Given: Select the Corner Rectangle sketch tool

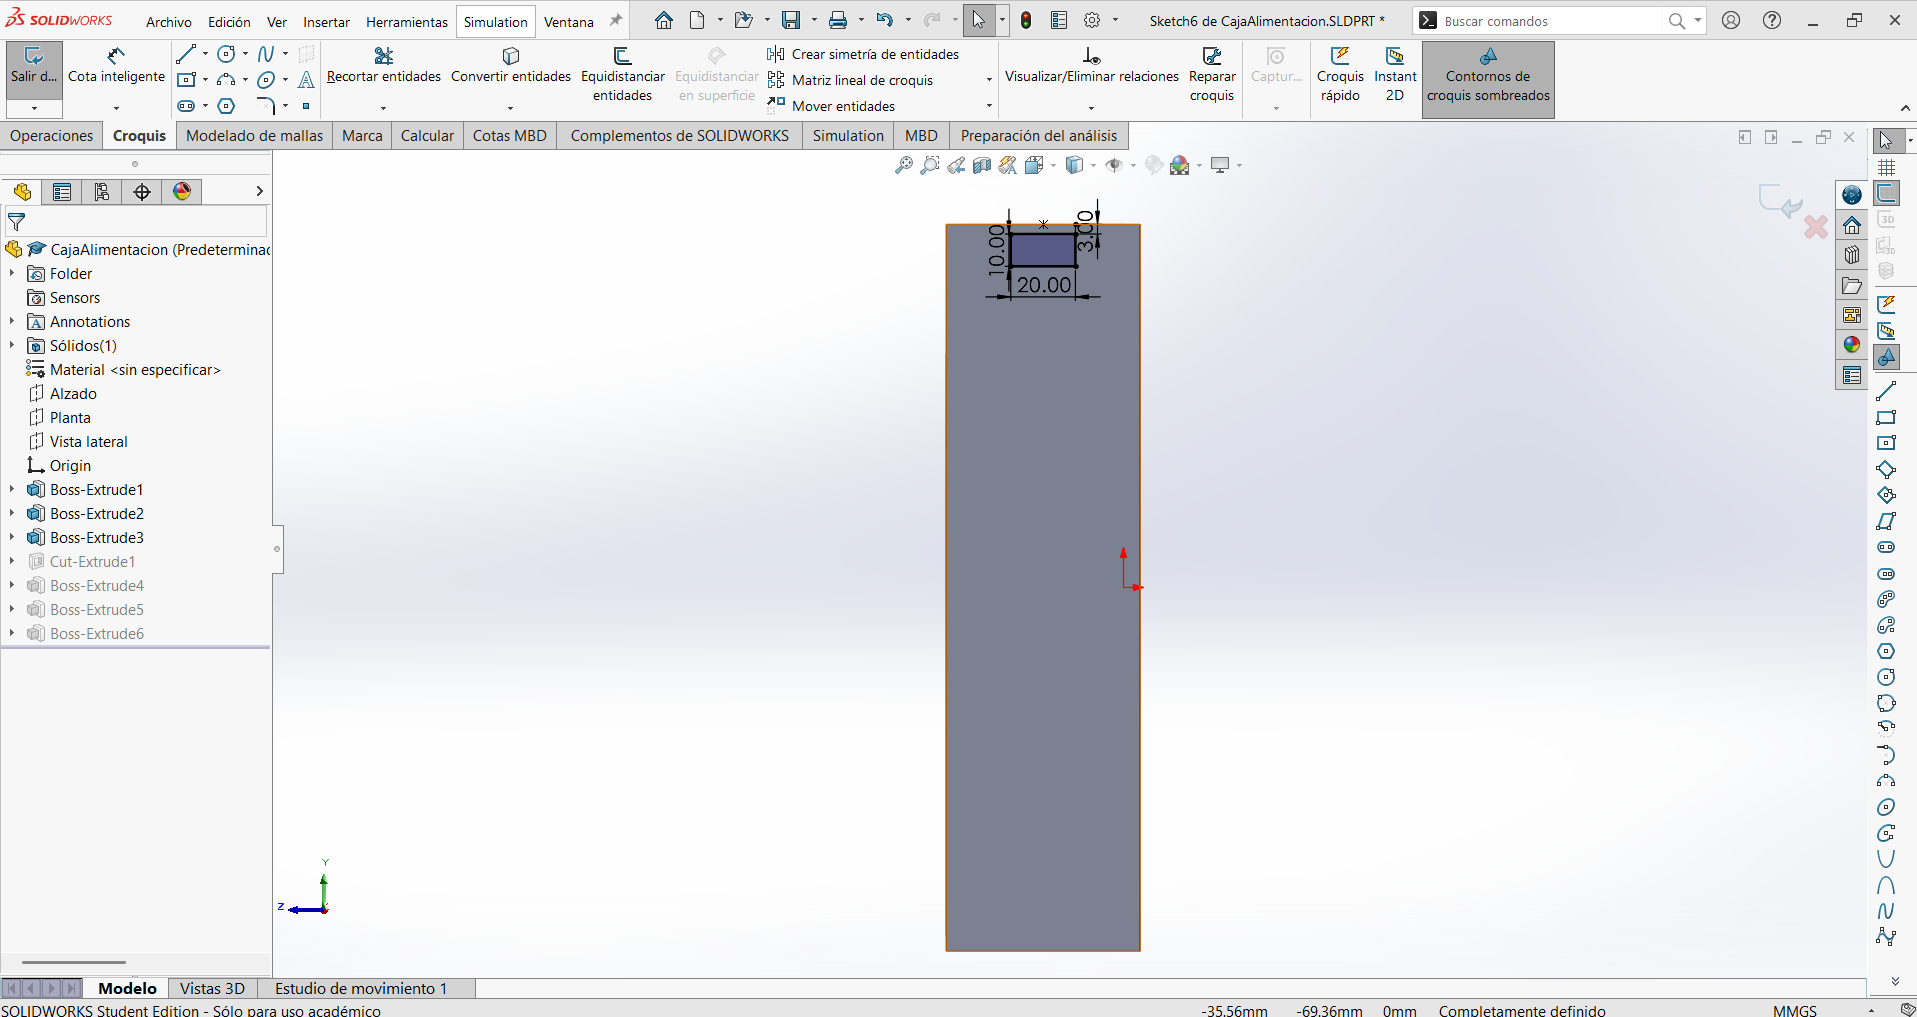Looking at the screenshot, I should (x=186, y=80).
